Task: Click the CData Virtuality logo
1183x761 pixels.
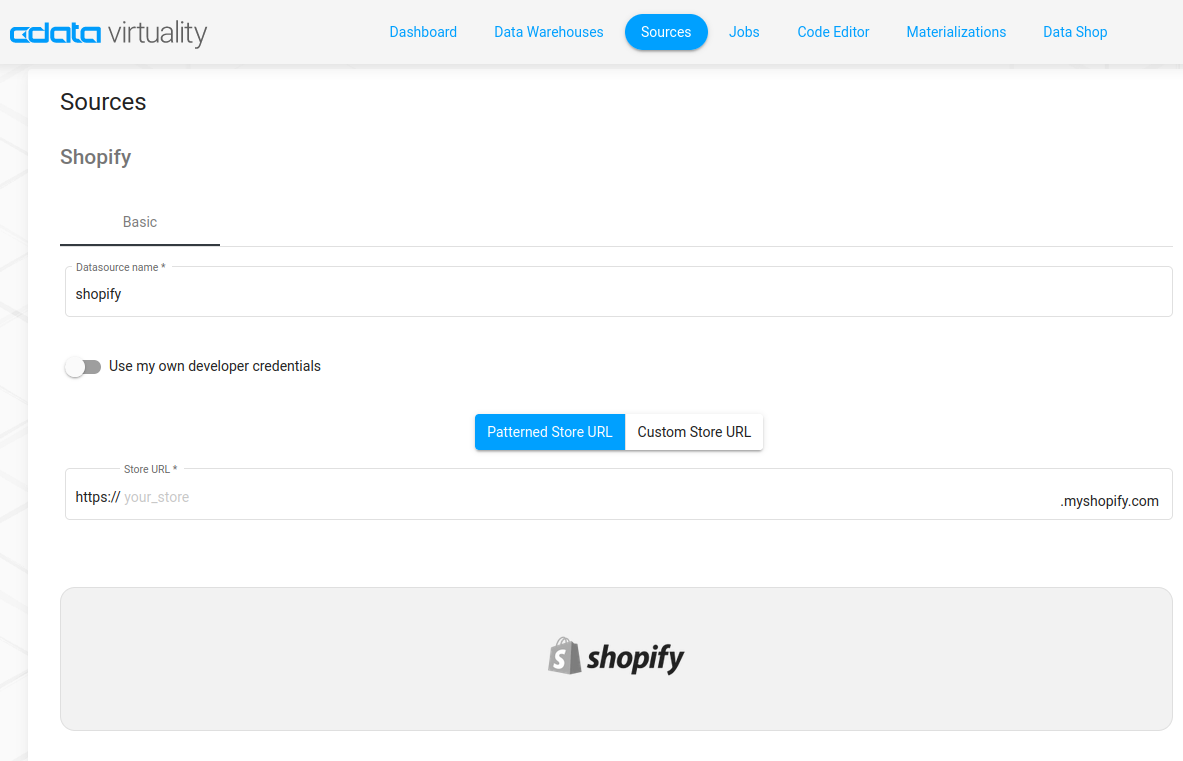Action: [x=108, y=33]
